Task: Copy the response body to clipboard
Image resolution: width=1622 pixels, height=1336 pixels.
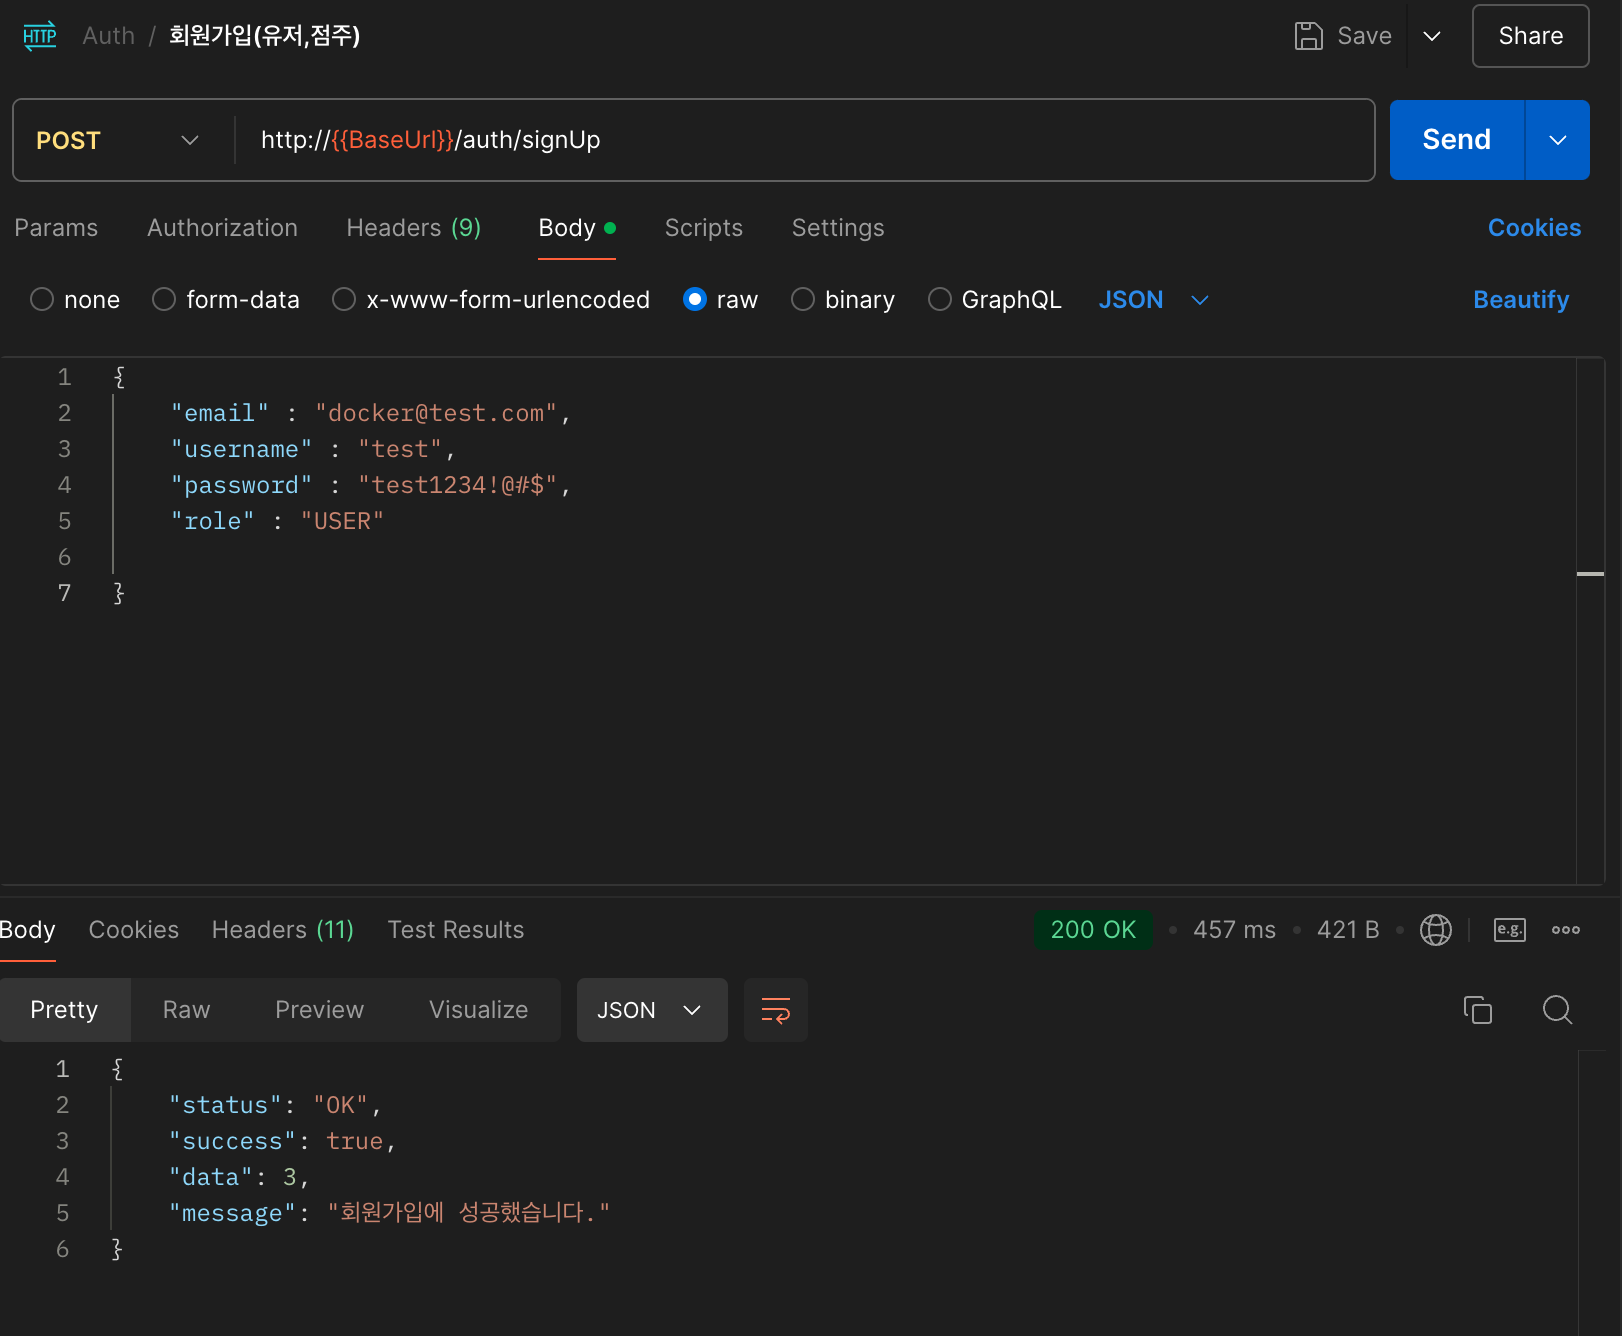Action: [x=1477, y=1010]
